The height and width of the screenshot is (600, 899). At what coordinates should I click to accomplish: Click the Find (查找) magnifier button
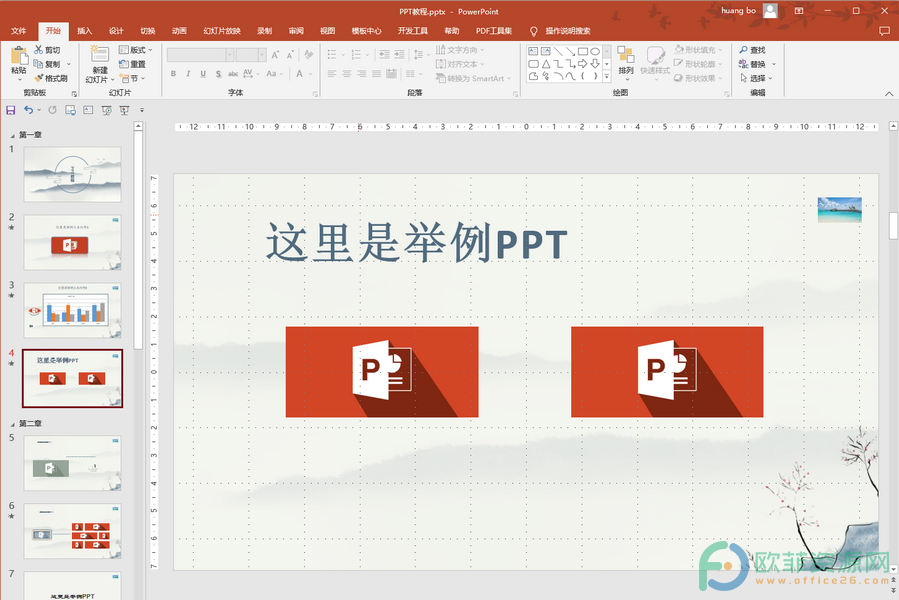[x=752, y=50]
